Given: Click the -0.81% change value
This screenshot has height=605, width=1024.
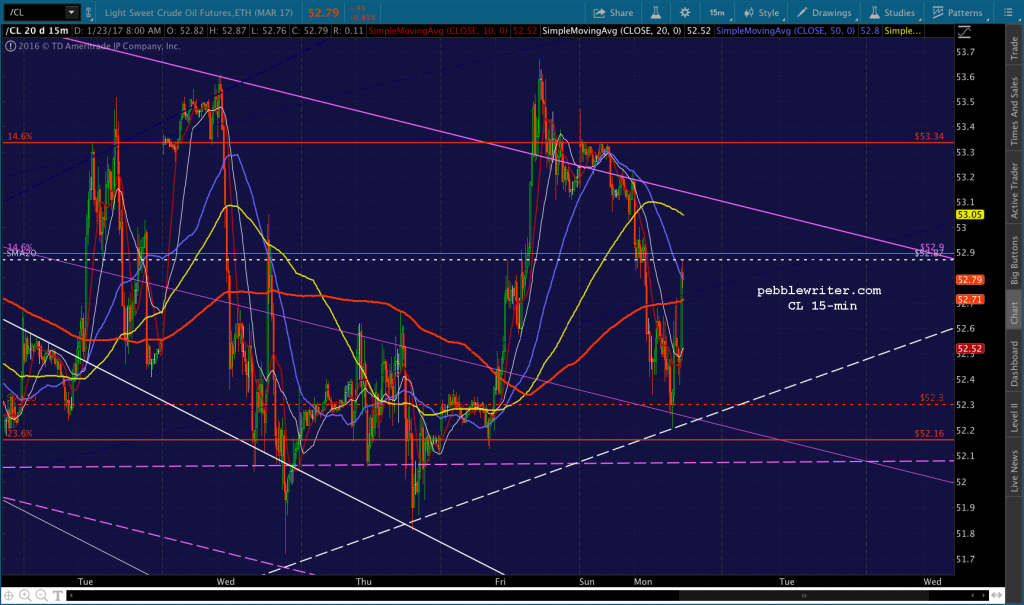Looking at the screenshot, I should [362, 18].
